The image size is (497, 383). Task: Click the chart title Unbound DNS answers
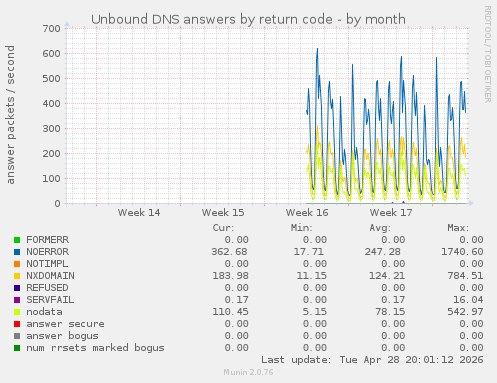(x=248, y=19)
